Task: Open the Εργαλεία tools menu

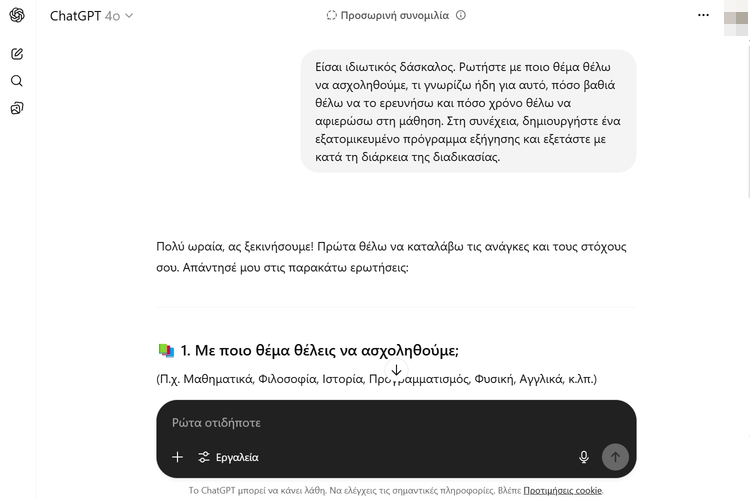Action: [x=229, y=457]
